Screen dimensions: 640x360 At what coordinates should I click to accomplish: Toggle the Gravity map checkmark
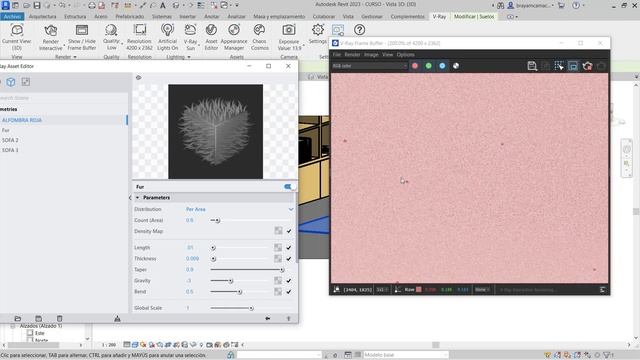pyautogui.click(x=289, y=281)
